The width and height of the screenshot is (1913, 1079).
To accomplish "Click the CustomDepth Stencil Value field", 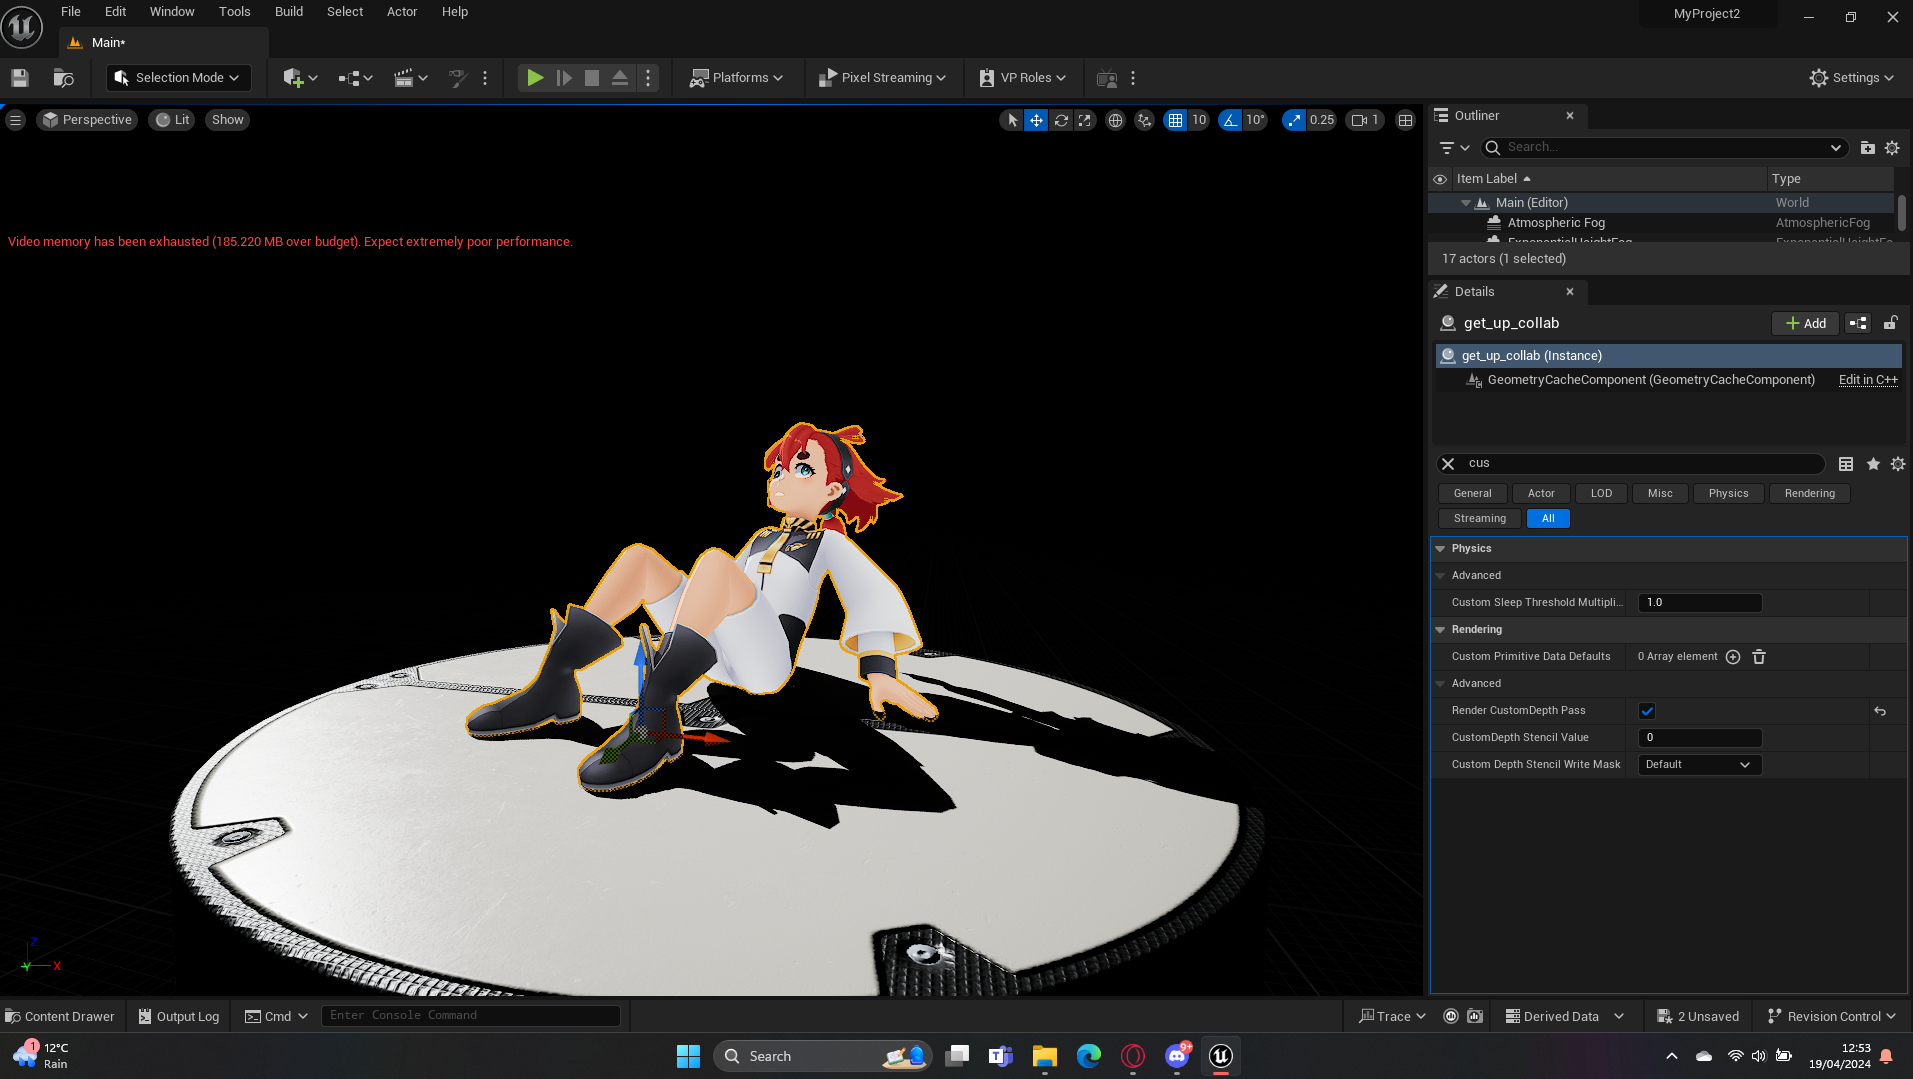I will [1700, 738].
